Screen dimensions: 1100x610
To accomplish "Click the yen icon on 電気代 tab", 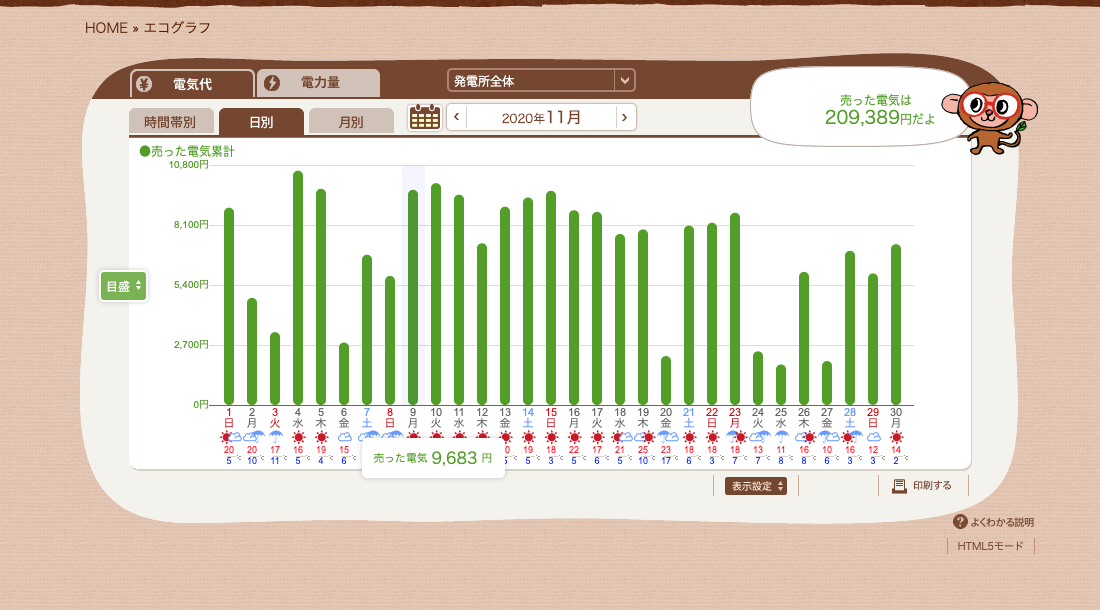I will pos(144,84).
